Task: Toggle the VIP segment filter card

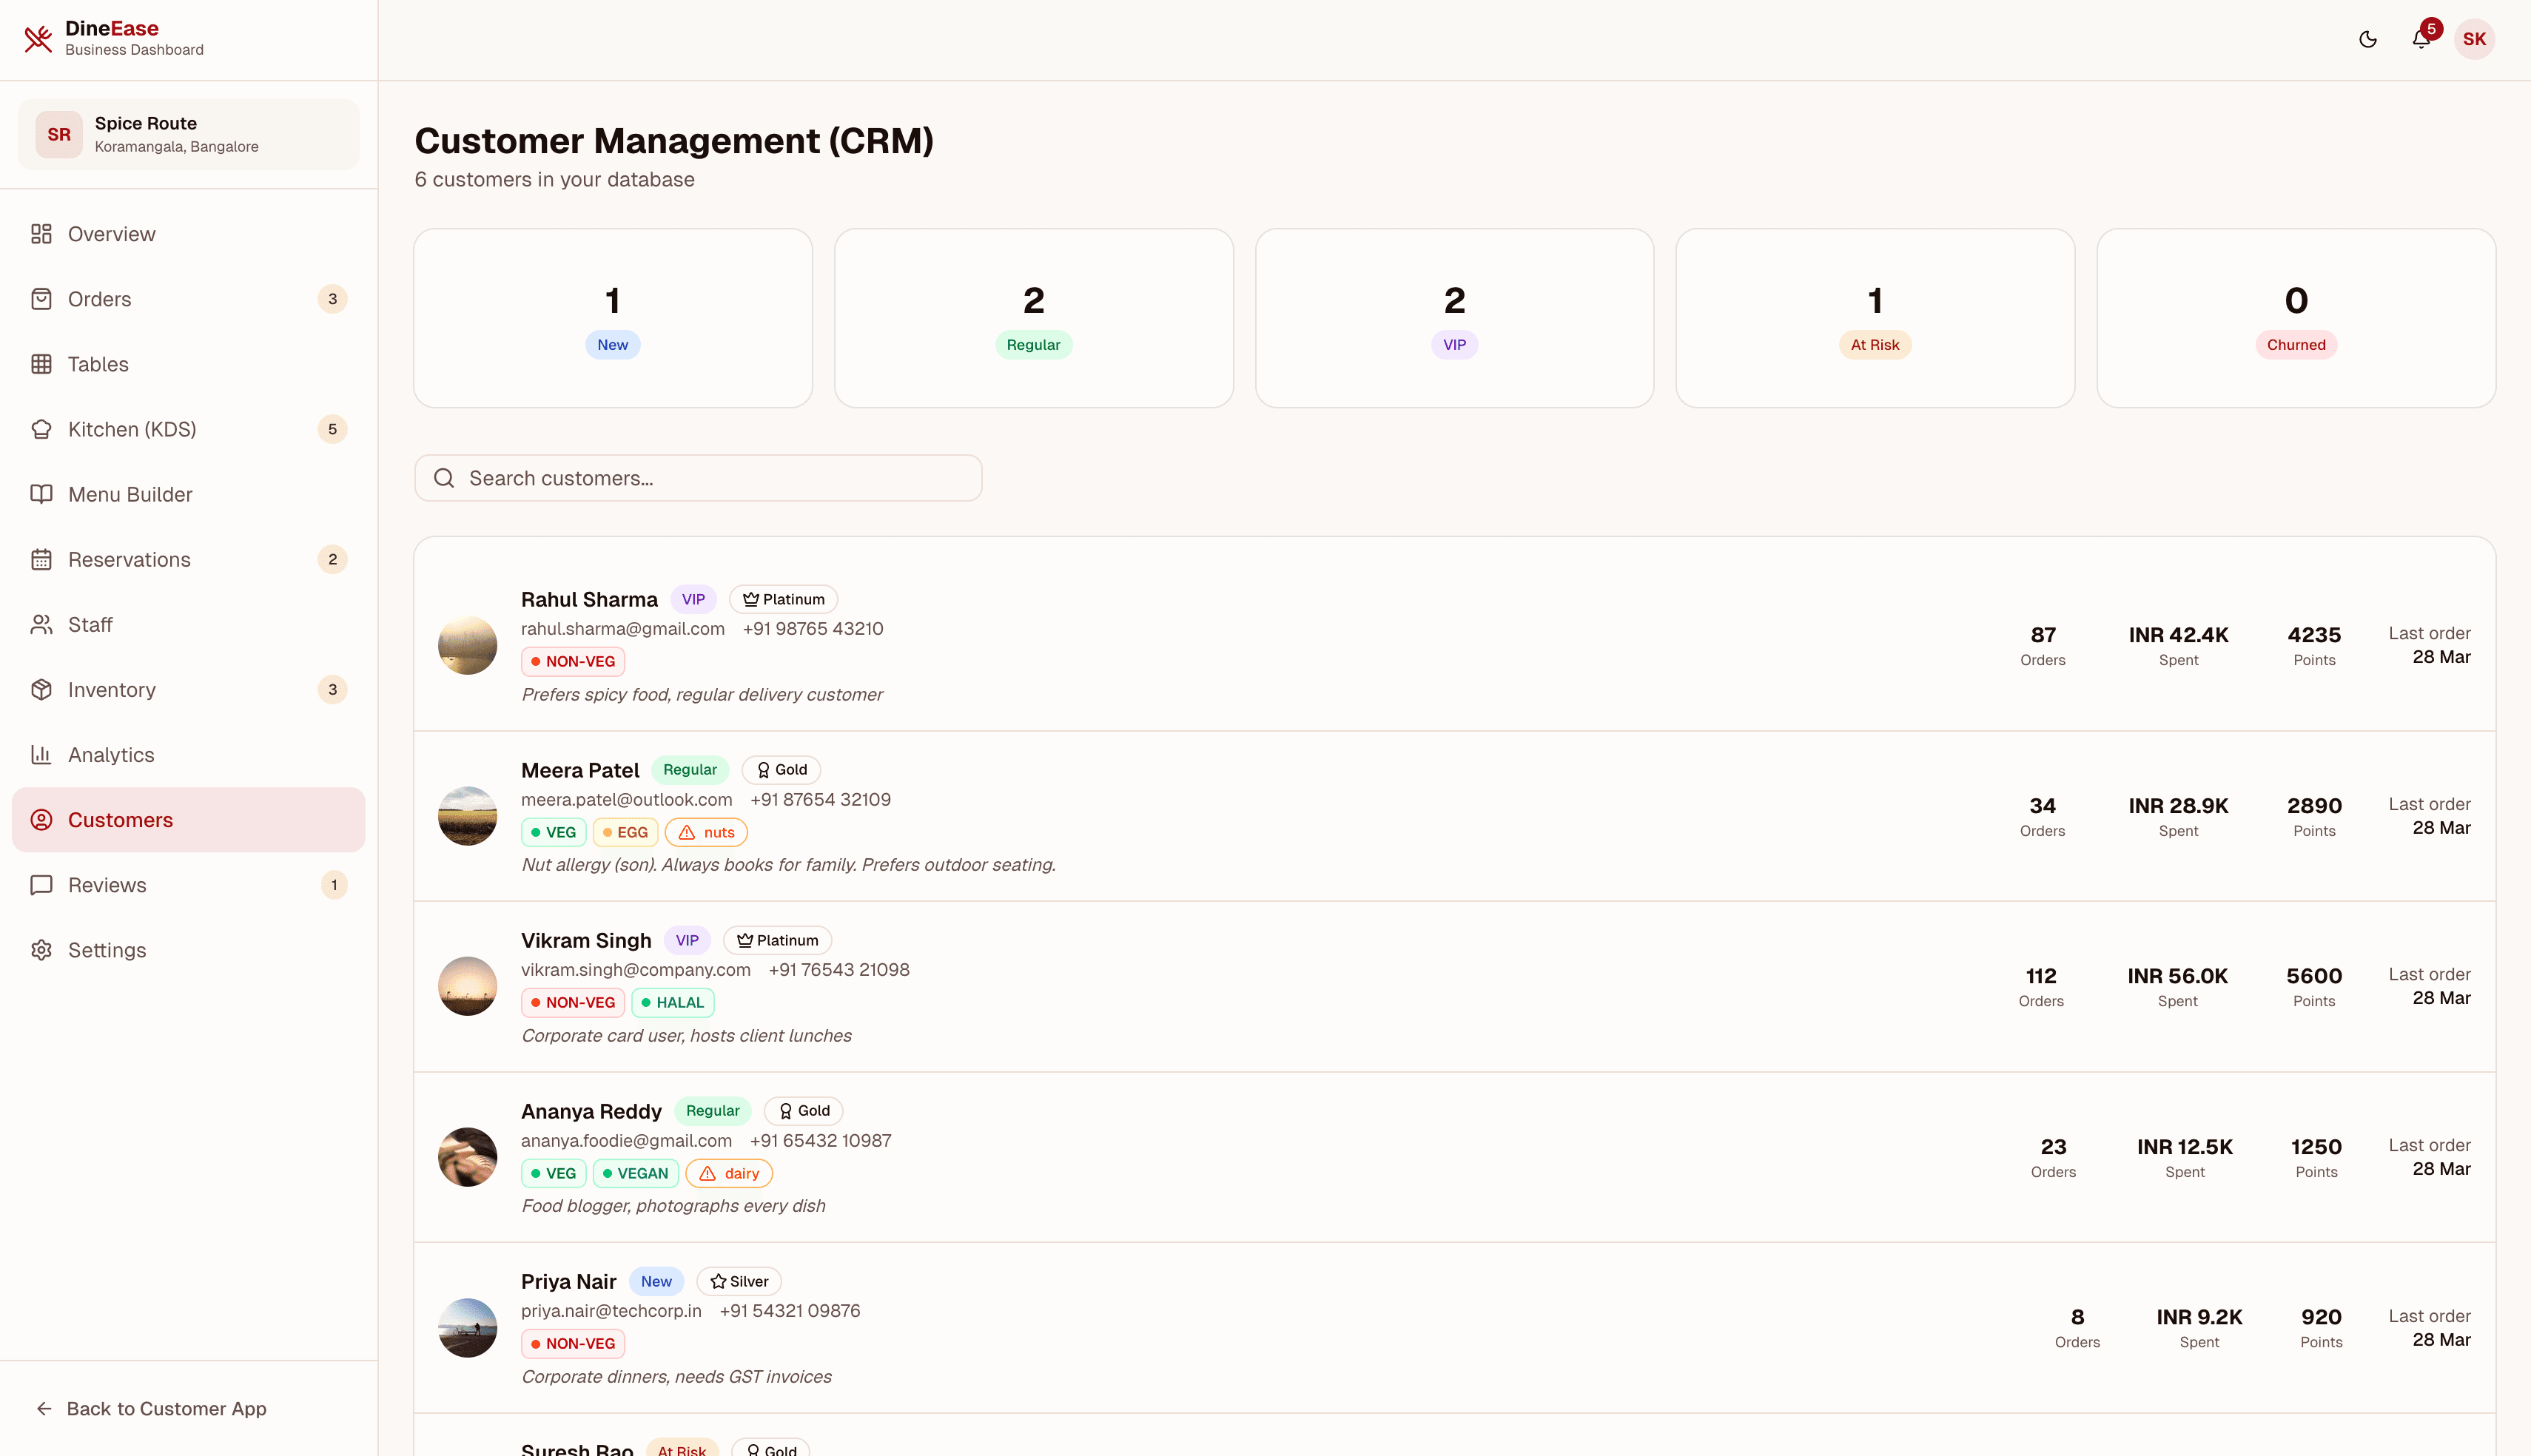Action: pos(1454,317)
